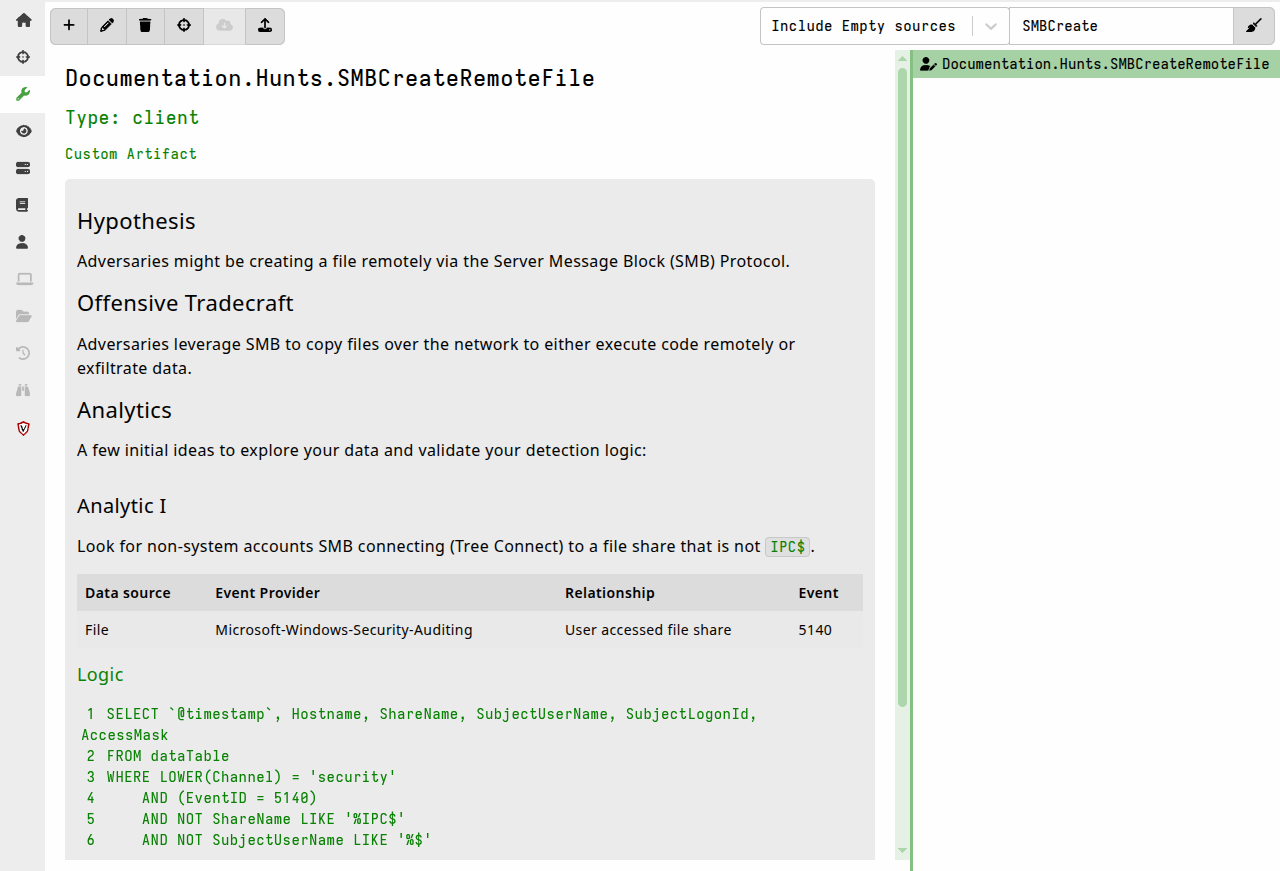Launch a hunt via the crosshair toolbar icon
The height and width of the screenshot is (871, 1280).
click(184, 26)
